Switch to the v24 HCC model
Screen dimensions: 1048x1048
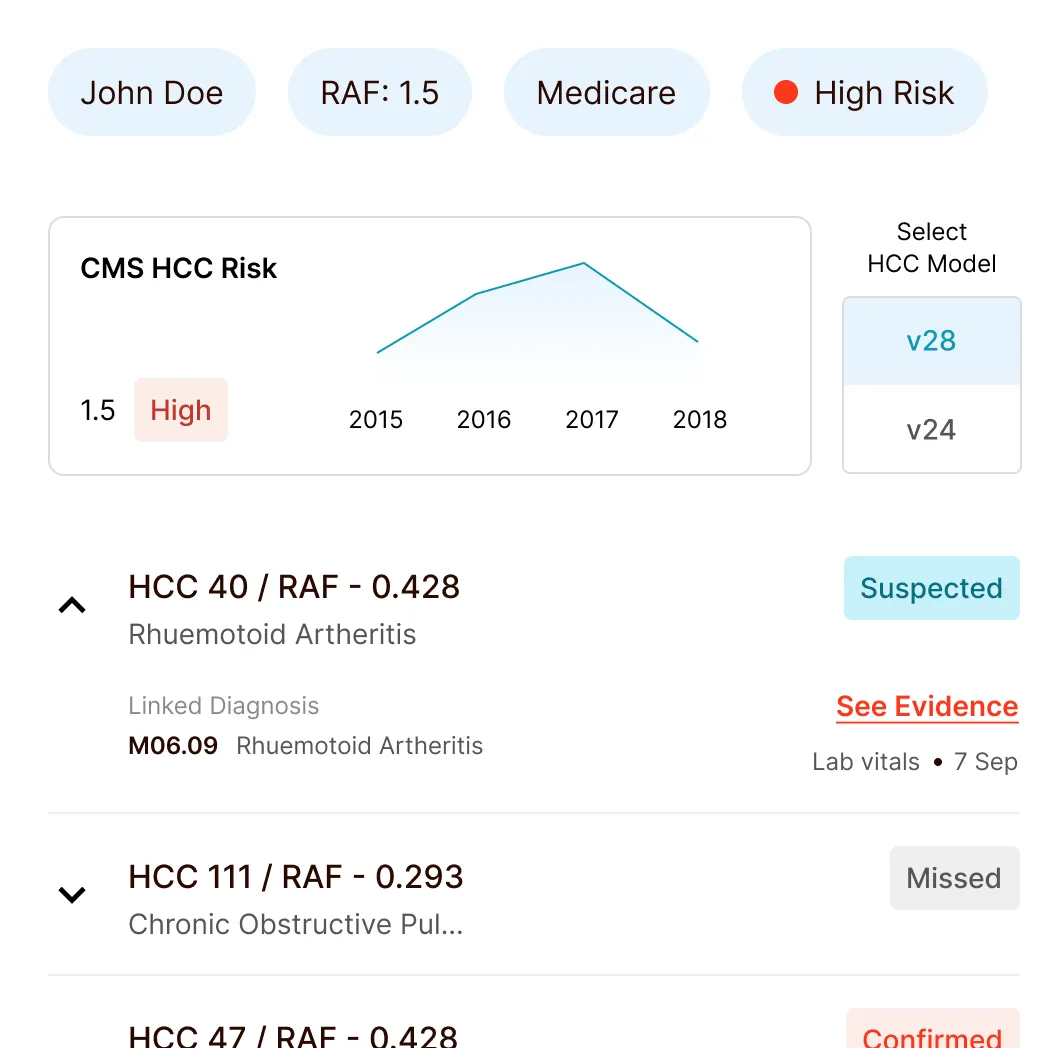click(x=931, y=430)
